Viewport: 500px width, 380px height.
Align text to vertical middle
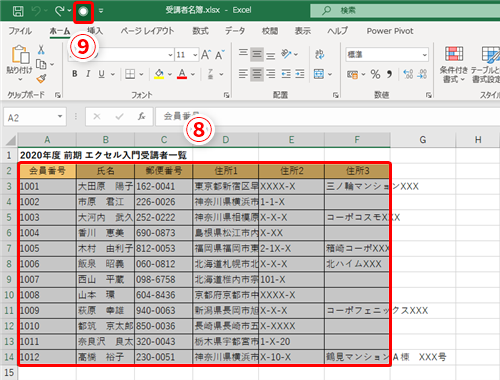pyautogui.click(x=257, y=54)
